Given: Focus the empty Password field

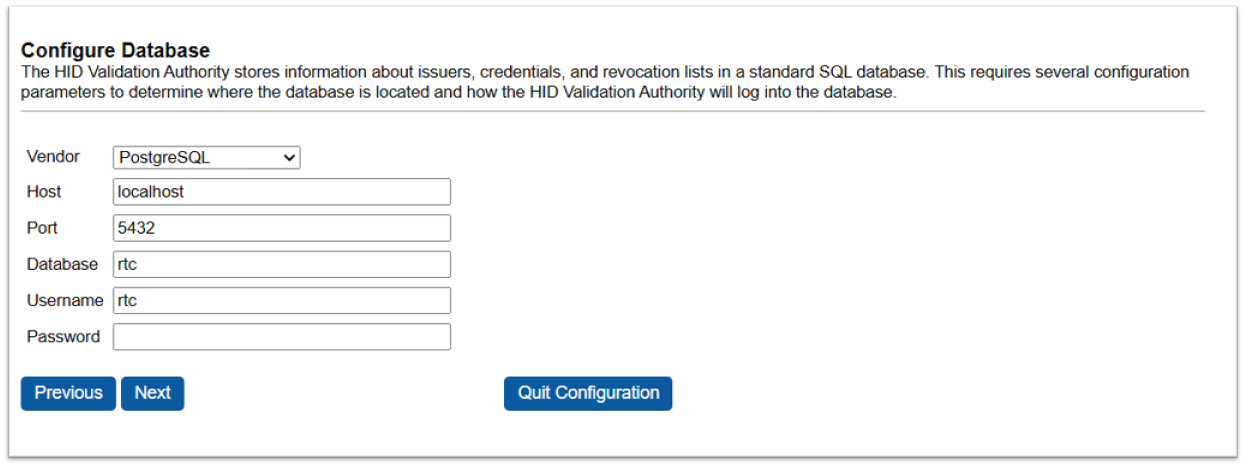Looking at the screenshot, I should 281,337.
